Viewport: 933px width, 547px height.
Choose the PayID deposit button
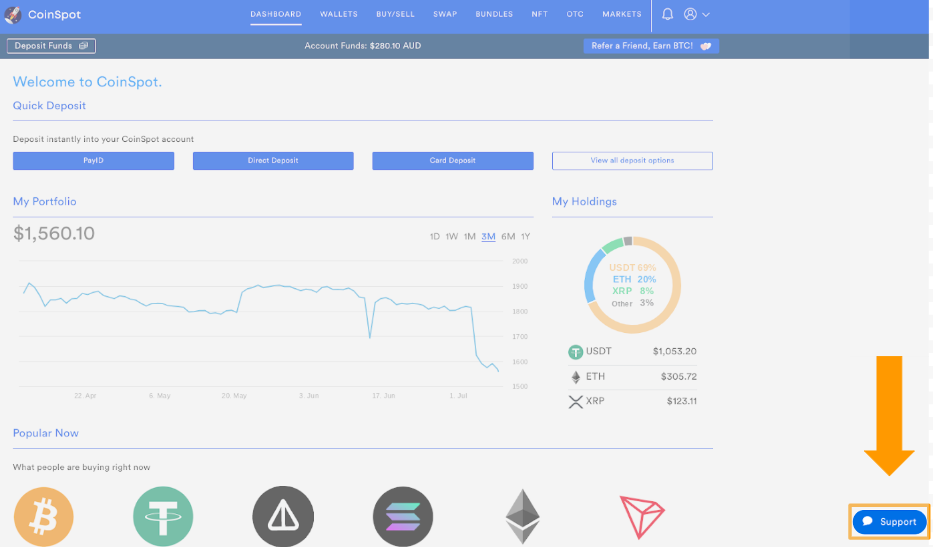click(x=93, y=161)
